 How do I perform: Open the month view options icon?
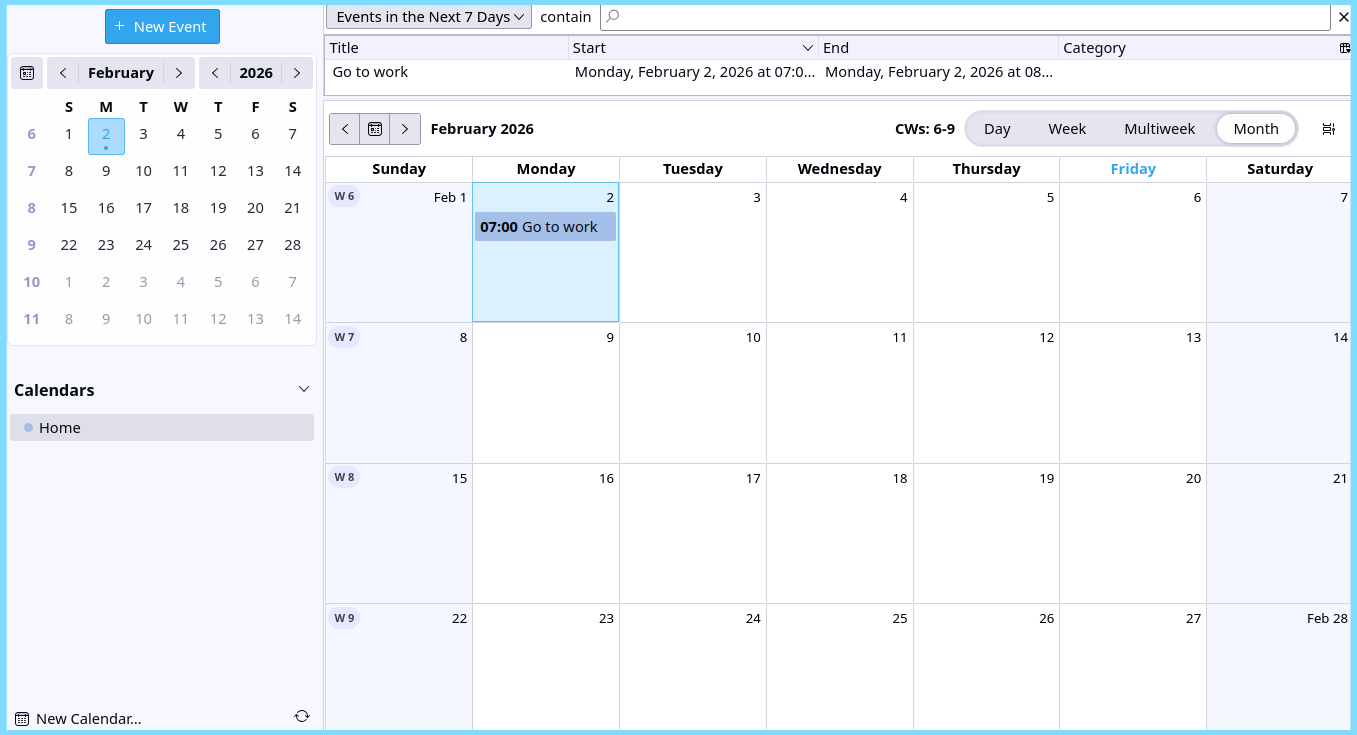(1328, 128)
